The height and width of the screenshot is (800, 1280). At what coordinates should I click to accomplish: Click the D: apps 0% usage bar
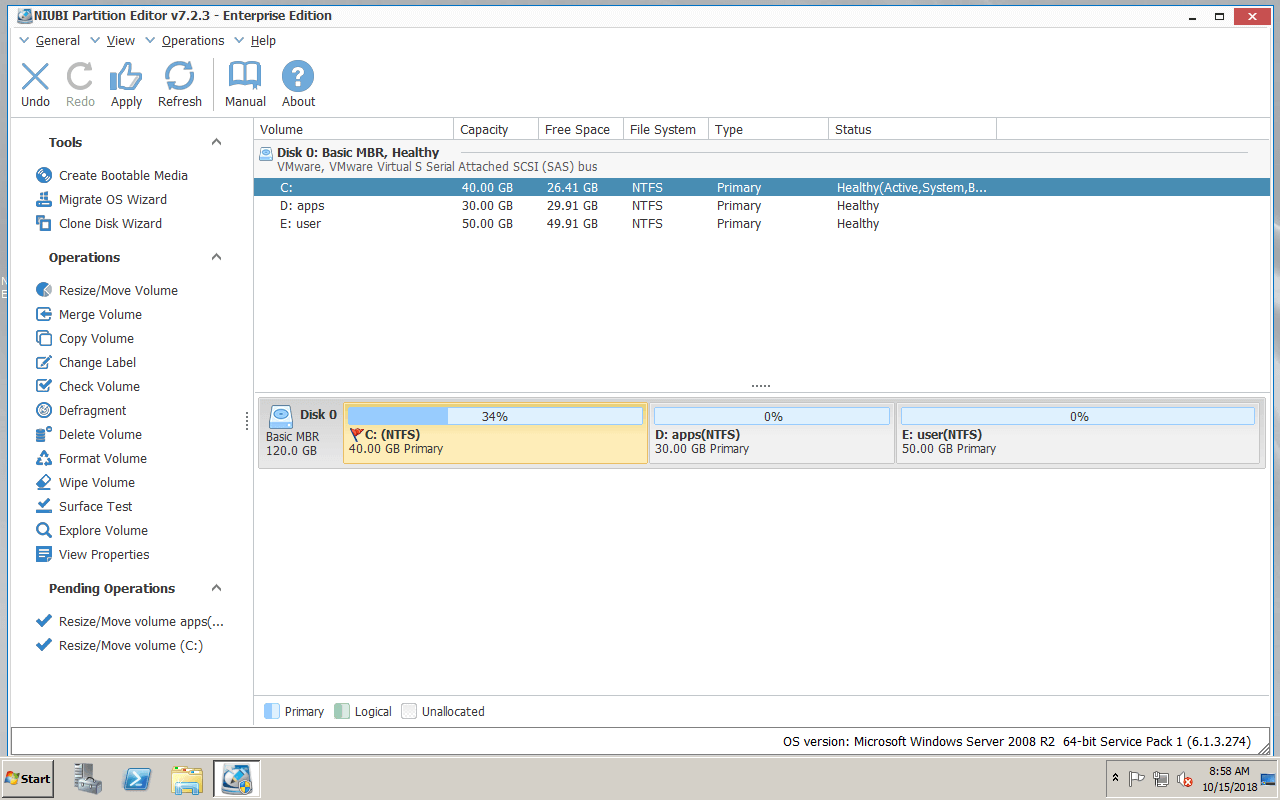pyautogui.click(x=772, y=416)
